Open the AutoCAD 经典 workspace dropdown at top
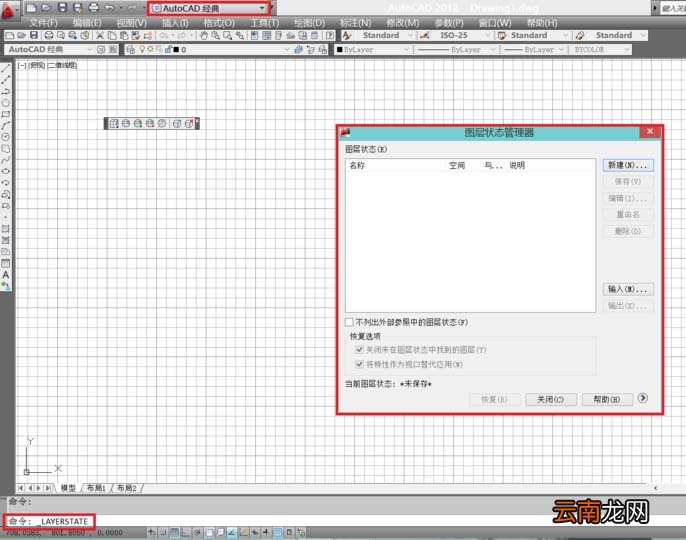This screenshot has height=540, width=686. coord(208,8)
